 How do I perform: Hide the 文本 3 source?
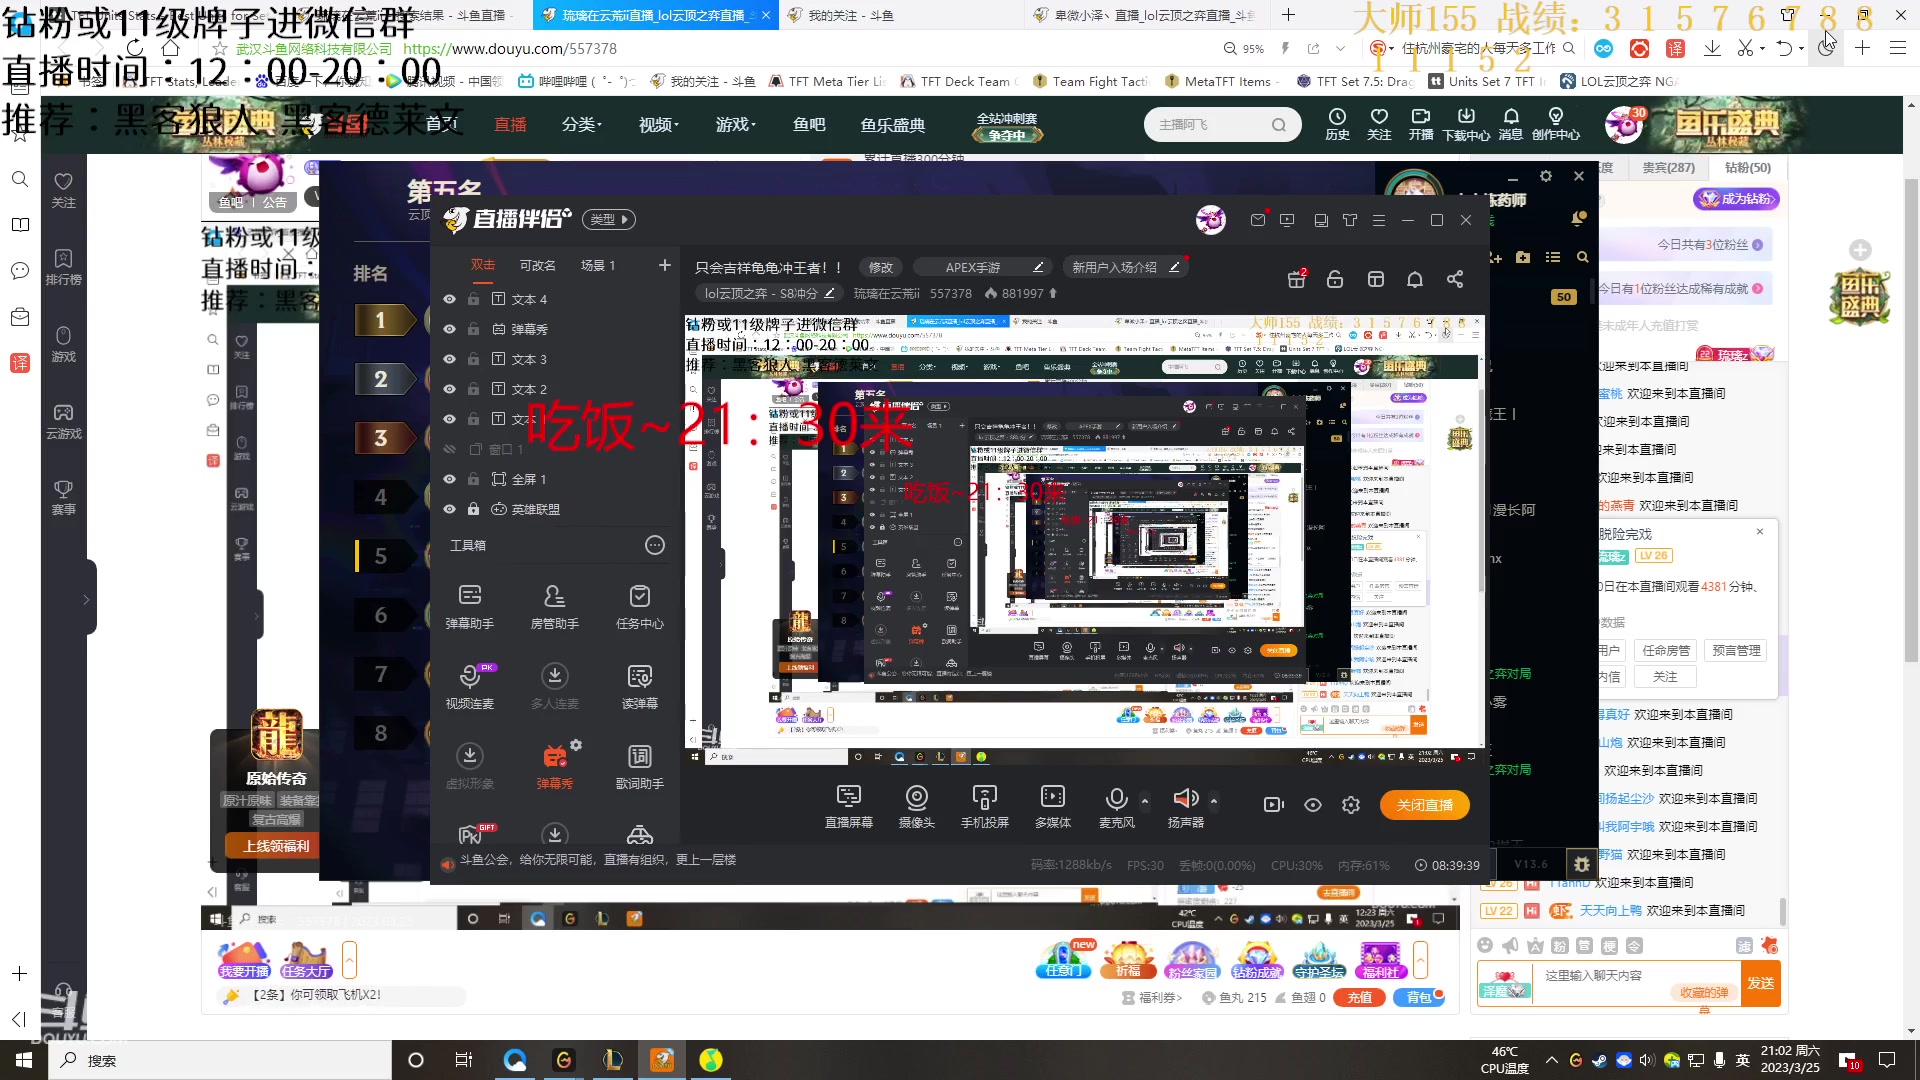click(x=449, y=359)
